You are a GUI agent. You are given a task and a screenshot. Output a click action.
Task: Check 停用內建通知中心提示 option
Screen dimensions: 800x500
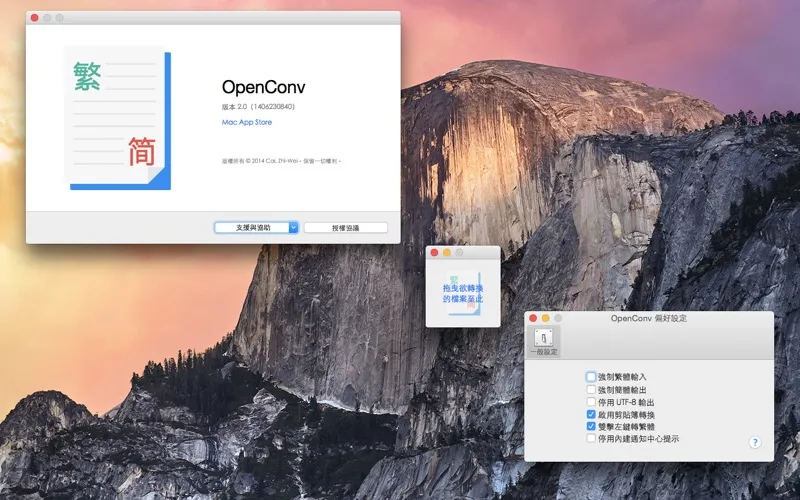[x=591, y=438]
